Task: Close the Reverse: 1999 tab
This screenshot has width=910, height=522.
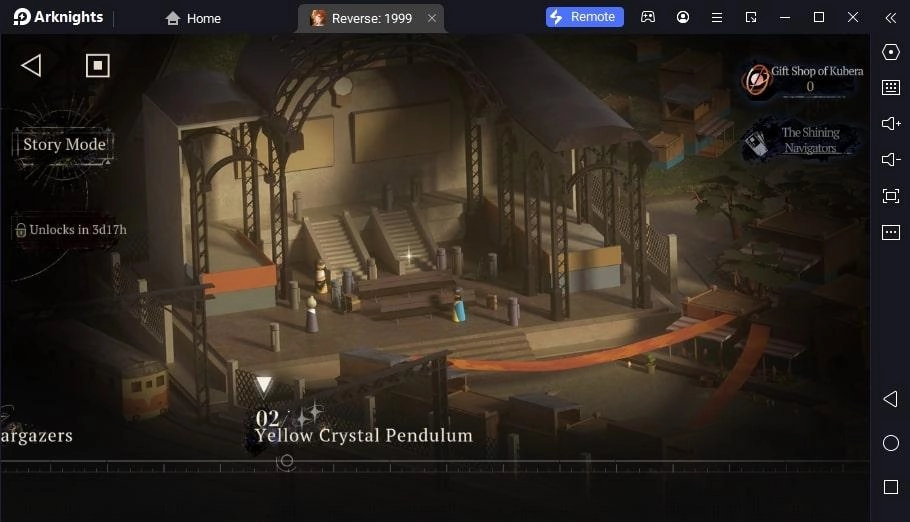Action: coord(432,18)
